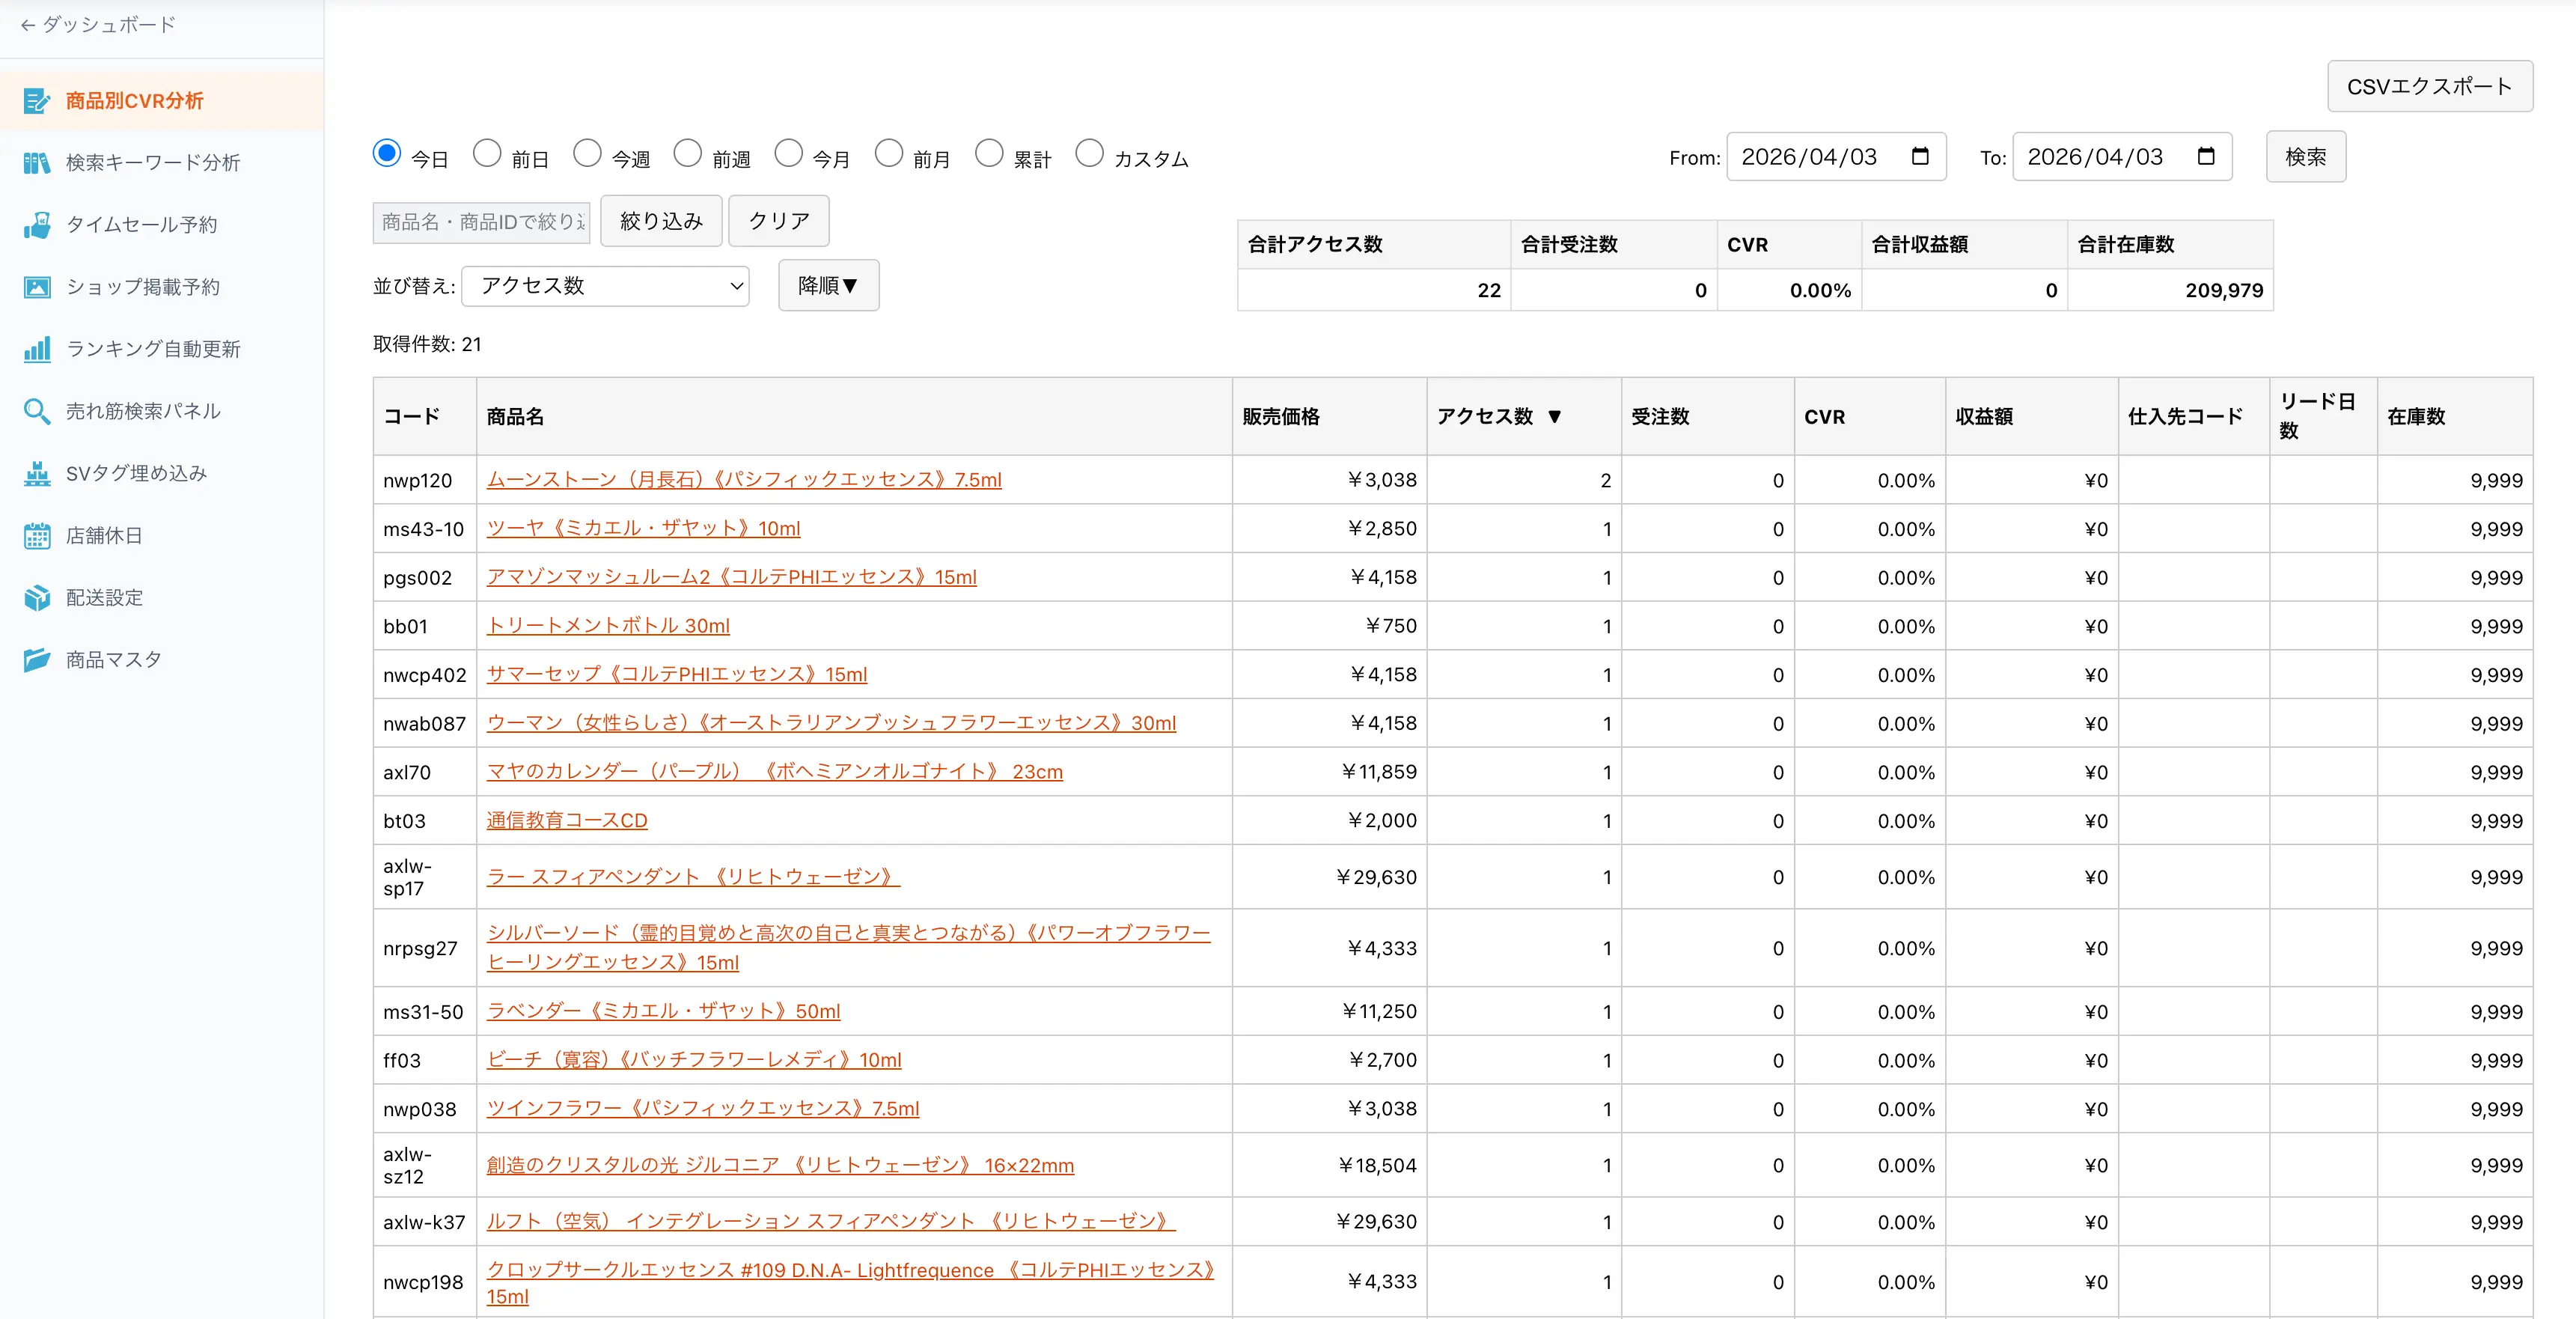Image resolution: width=2576 pixels, height=1319 pixels.
Task: Select the 前月 radio button
Action: pos(889,153)
